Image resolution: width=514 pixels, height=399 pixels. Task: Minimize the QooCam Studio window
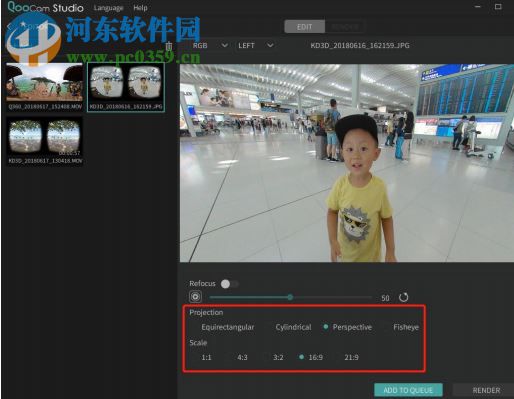pyautogui.click(x=478, y=7)
